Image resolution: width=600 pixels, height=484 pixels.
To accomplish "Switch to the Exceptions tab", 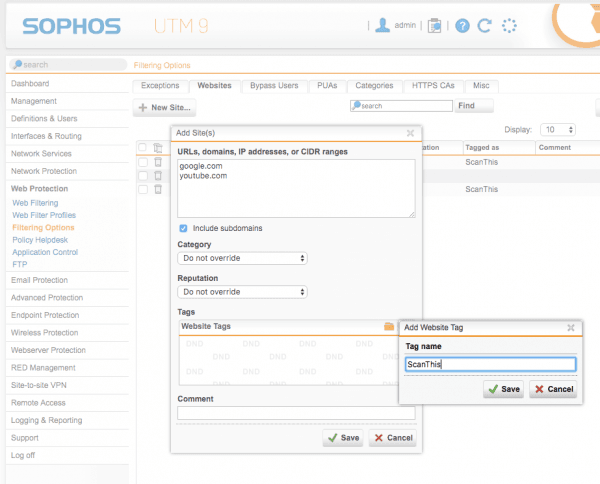I will pyautogui.click(x=160, y=86).
